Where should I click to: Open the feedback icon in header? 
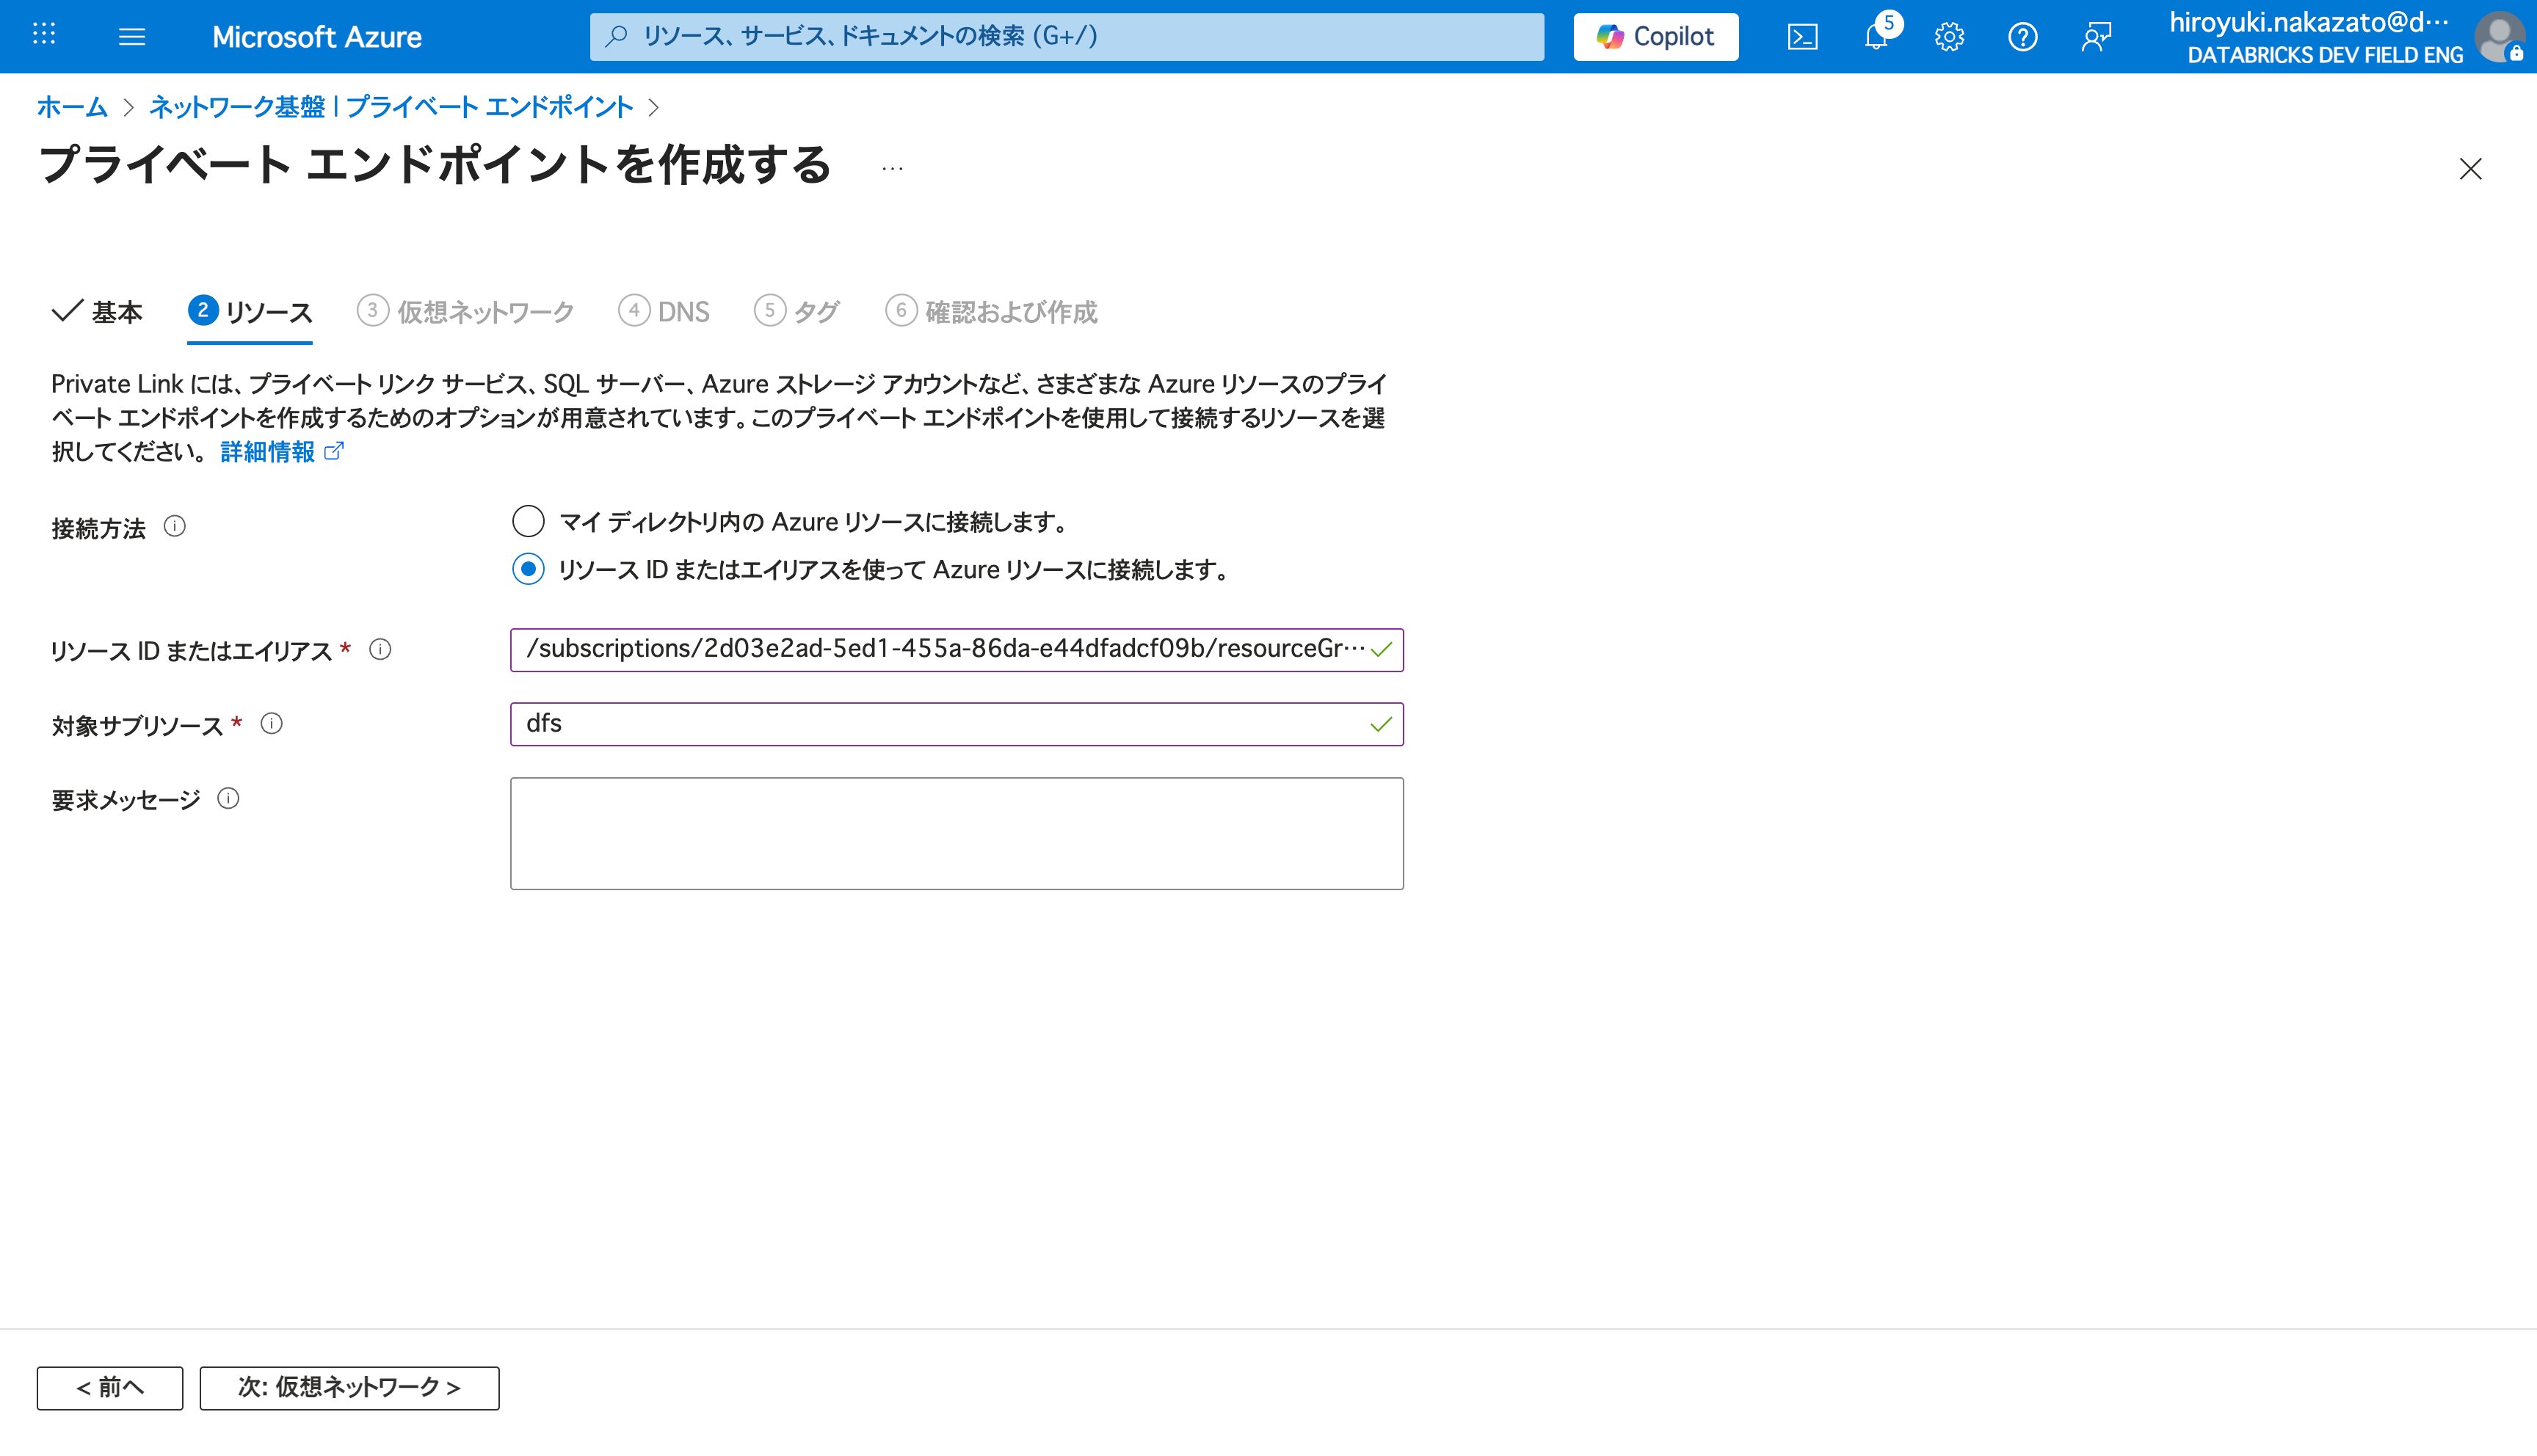pos(2096,37)
